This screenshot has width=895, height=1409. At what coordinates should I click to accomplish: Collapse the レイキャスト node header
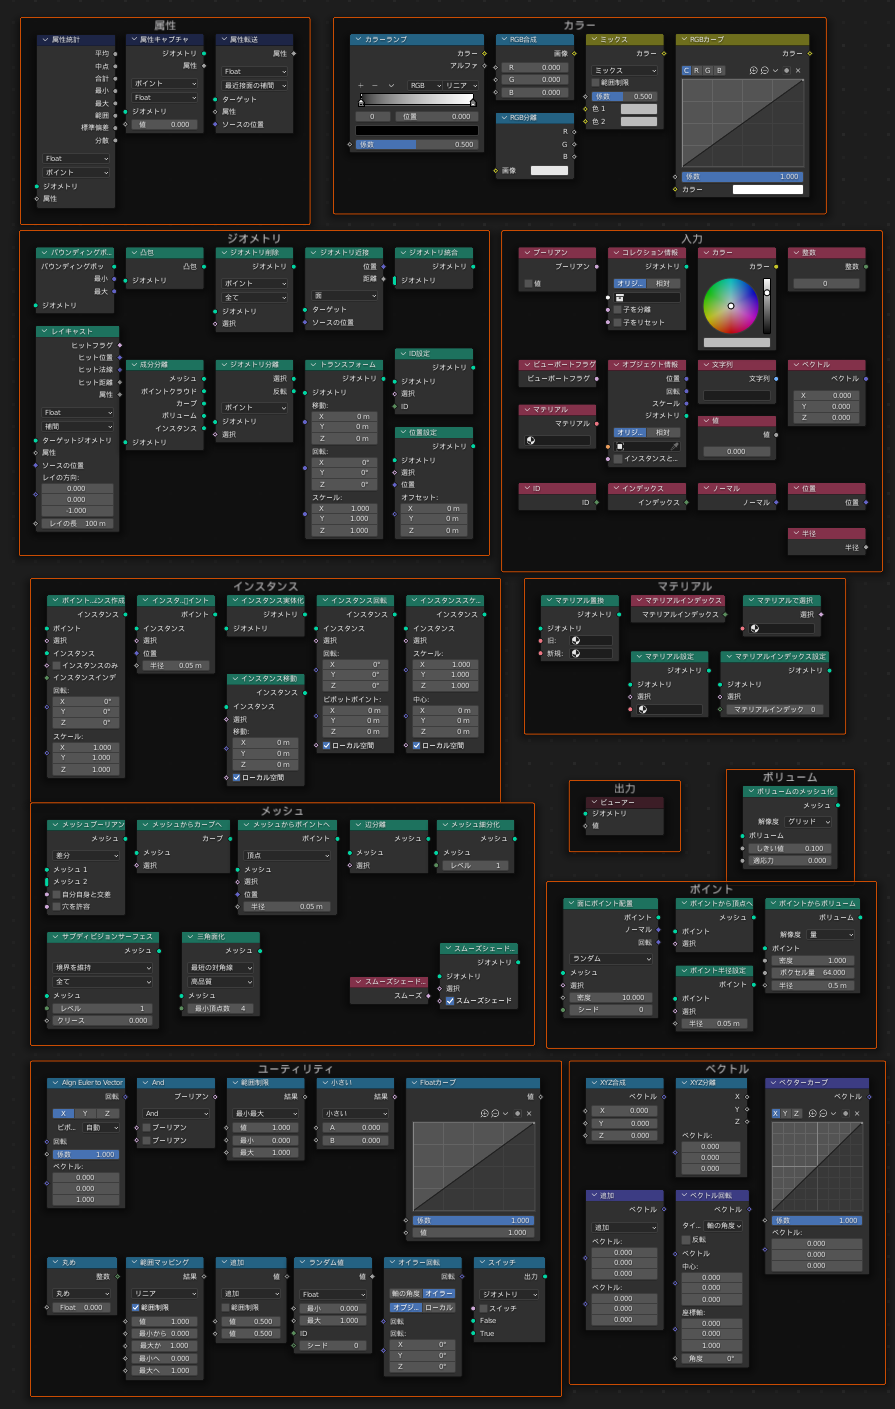pyautogui.click(x=43, y=331)
